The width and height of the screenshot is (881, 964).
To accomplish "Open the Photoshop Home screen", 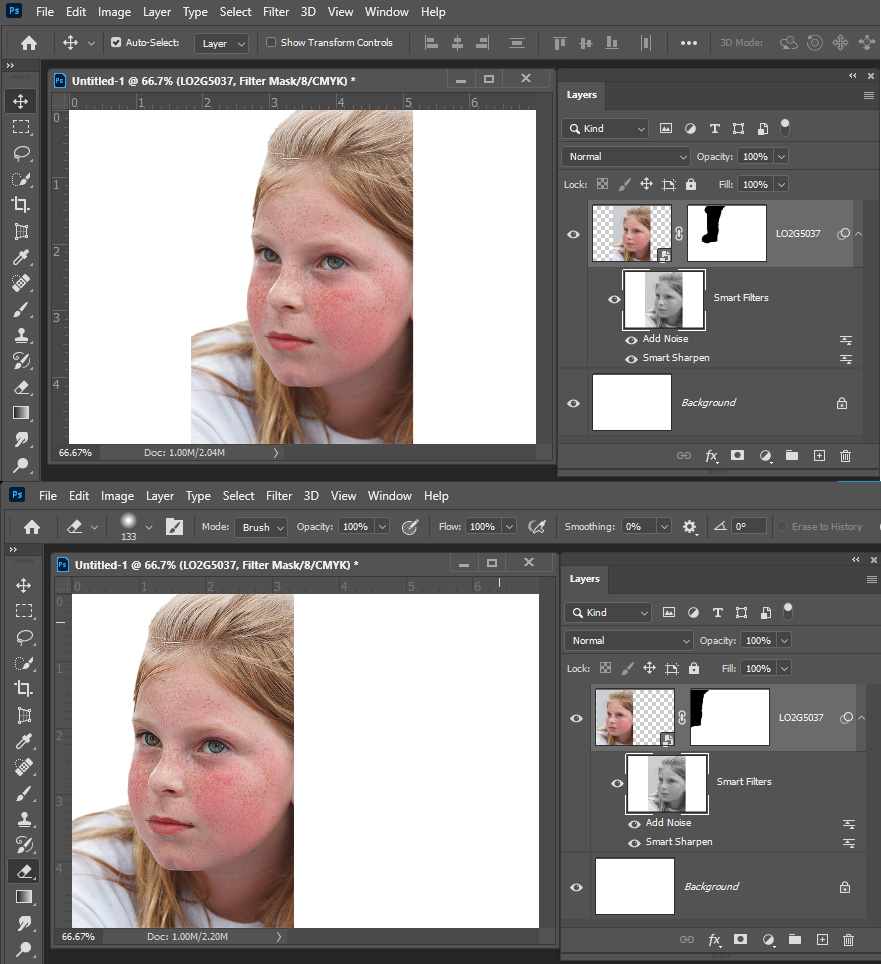I will click(27, 42).
